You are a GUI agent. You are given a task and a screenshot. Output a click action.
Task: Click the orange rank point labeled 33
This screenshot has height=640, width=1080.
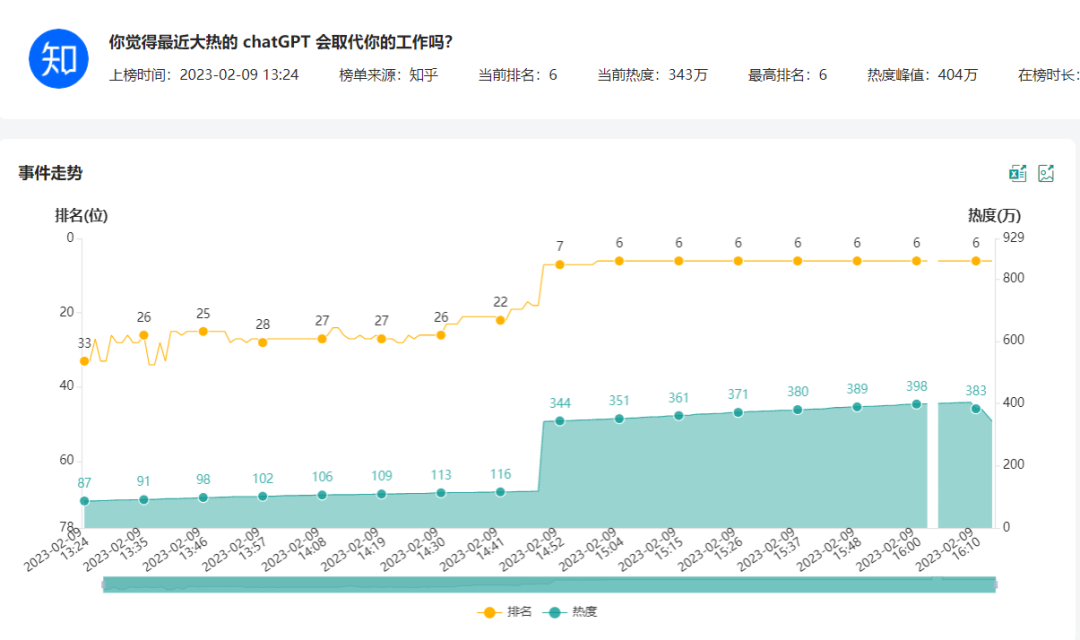(84, 361)
